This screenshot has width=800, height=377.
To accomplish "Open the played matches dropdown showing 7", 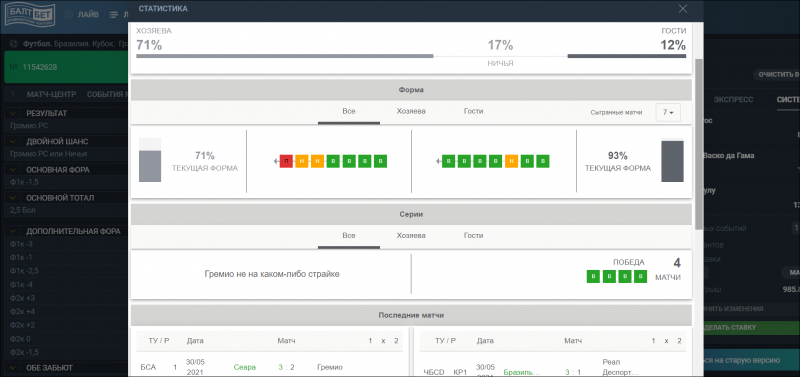I will click(x=668, y=113).
